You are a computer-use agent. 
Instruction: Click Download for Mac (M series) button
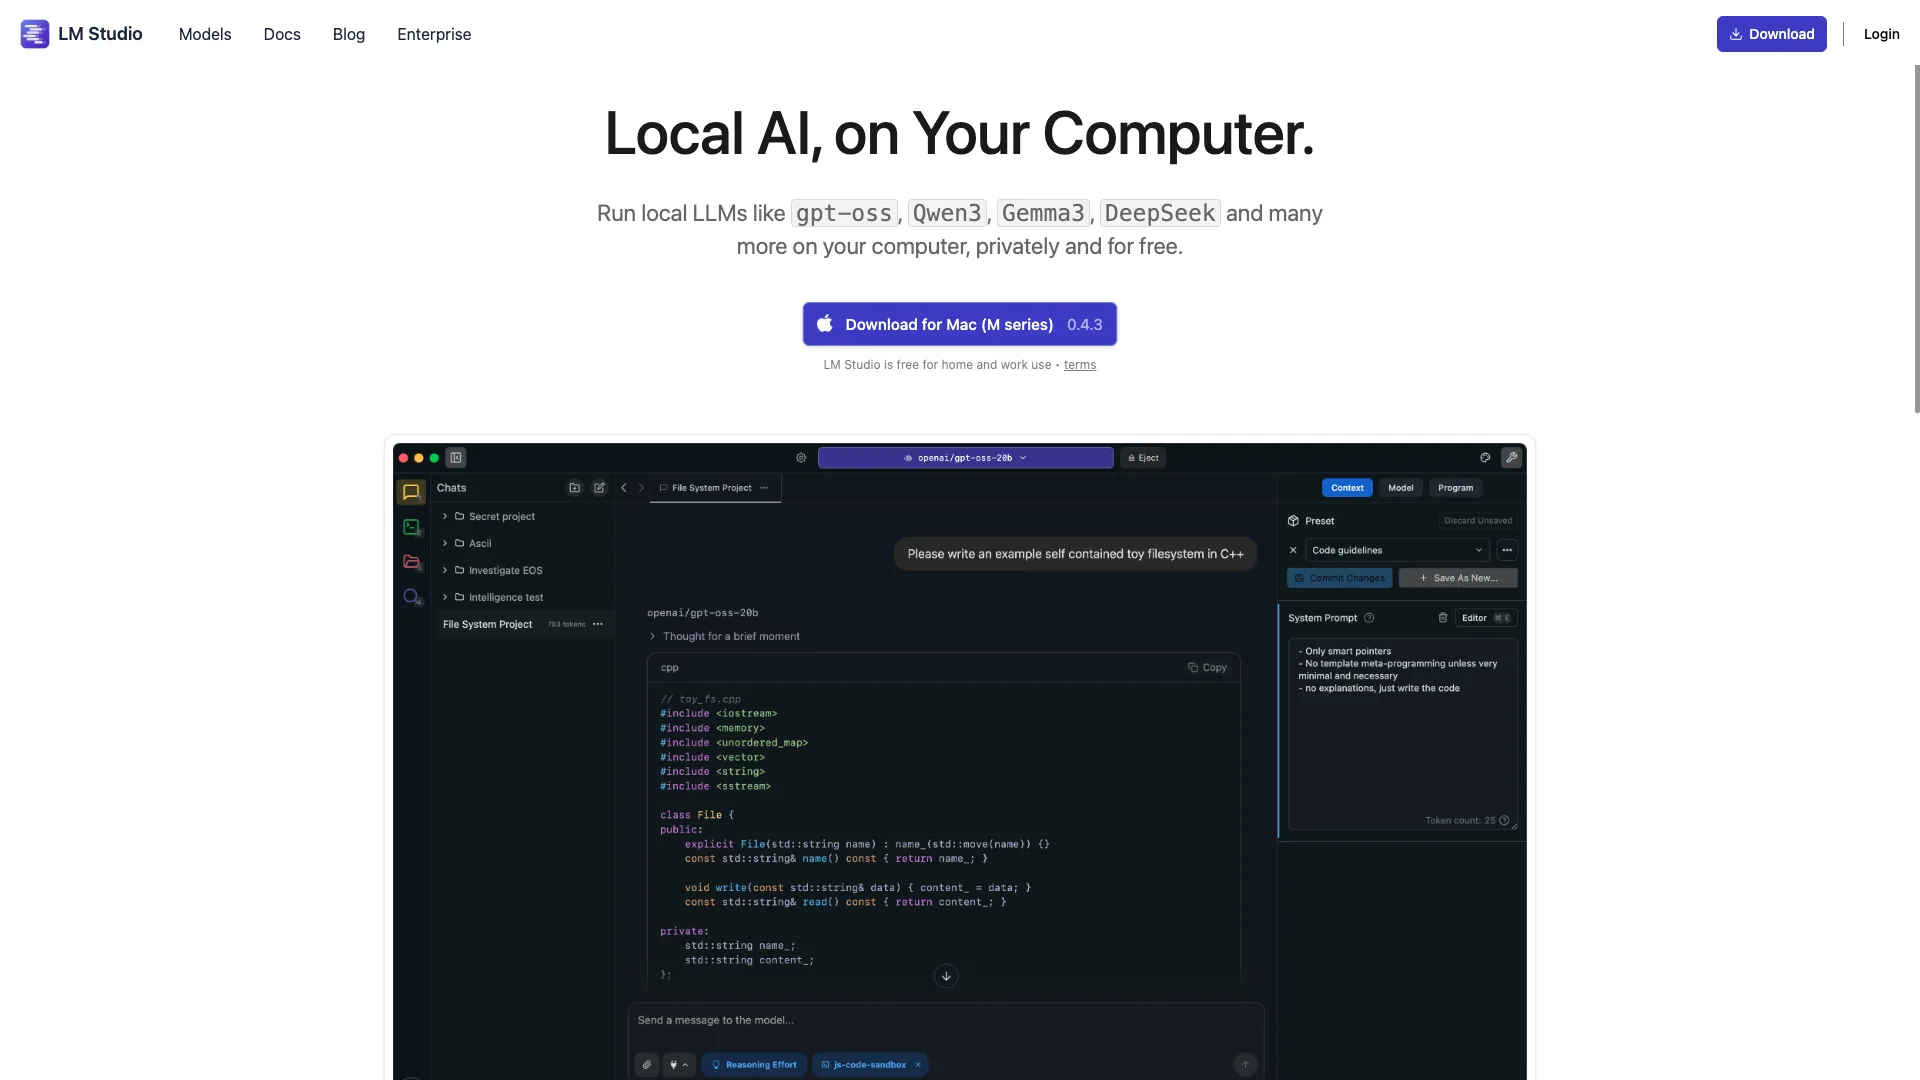pyautogui.click(x=959, y=325)
